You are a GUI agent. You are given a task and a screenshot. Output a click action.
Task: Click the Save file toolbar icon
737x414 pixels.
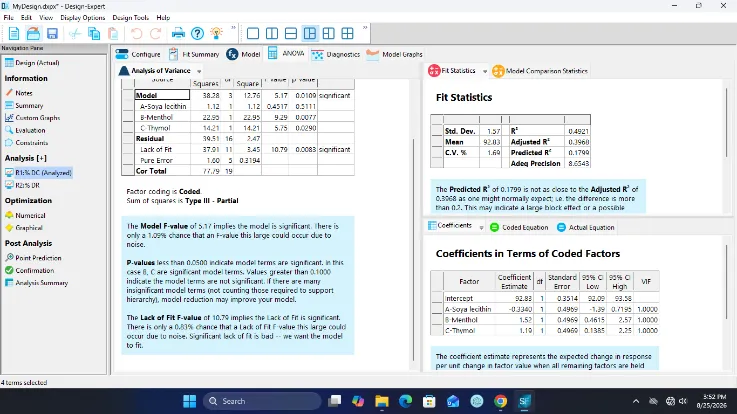[52, 33]
